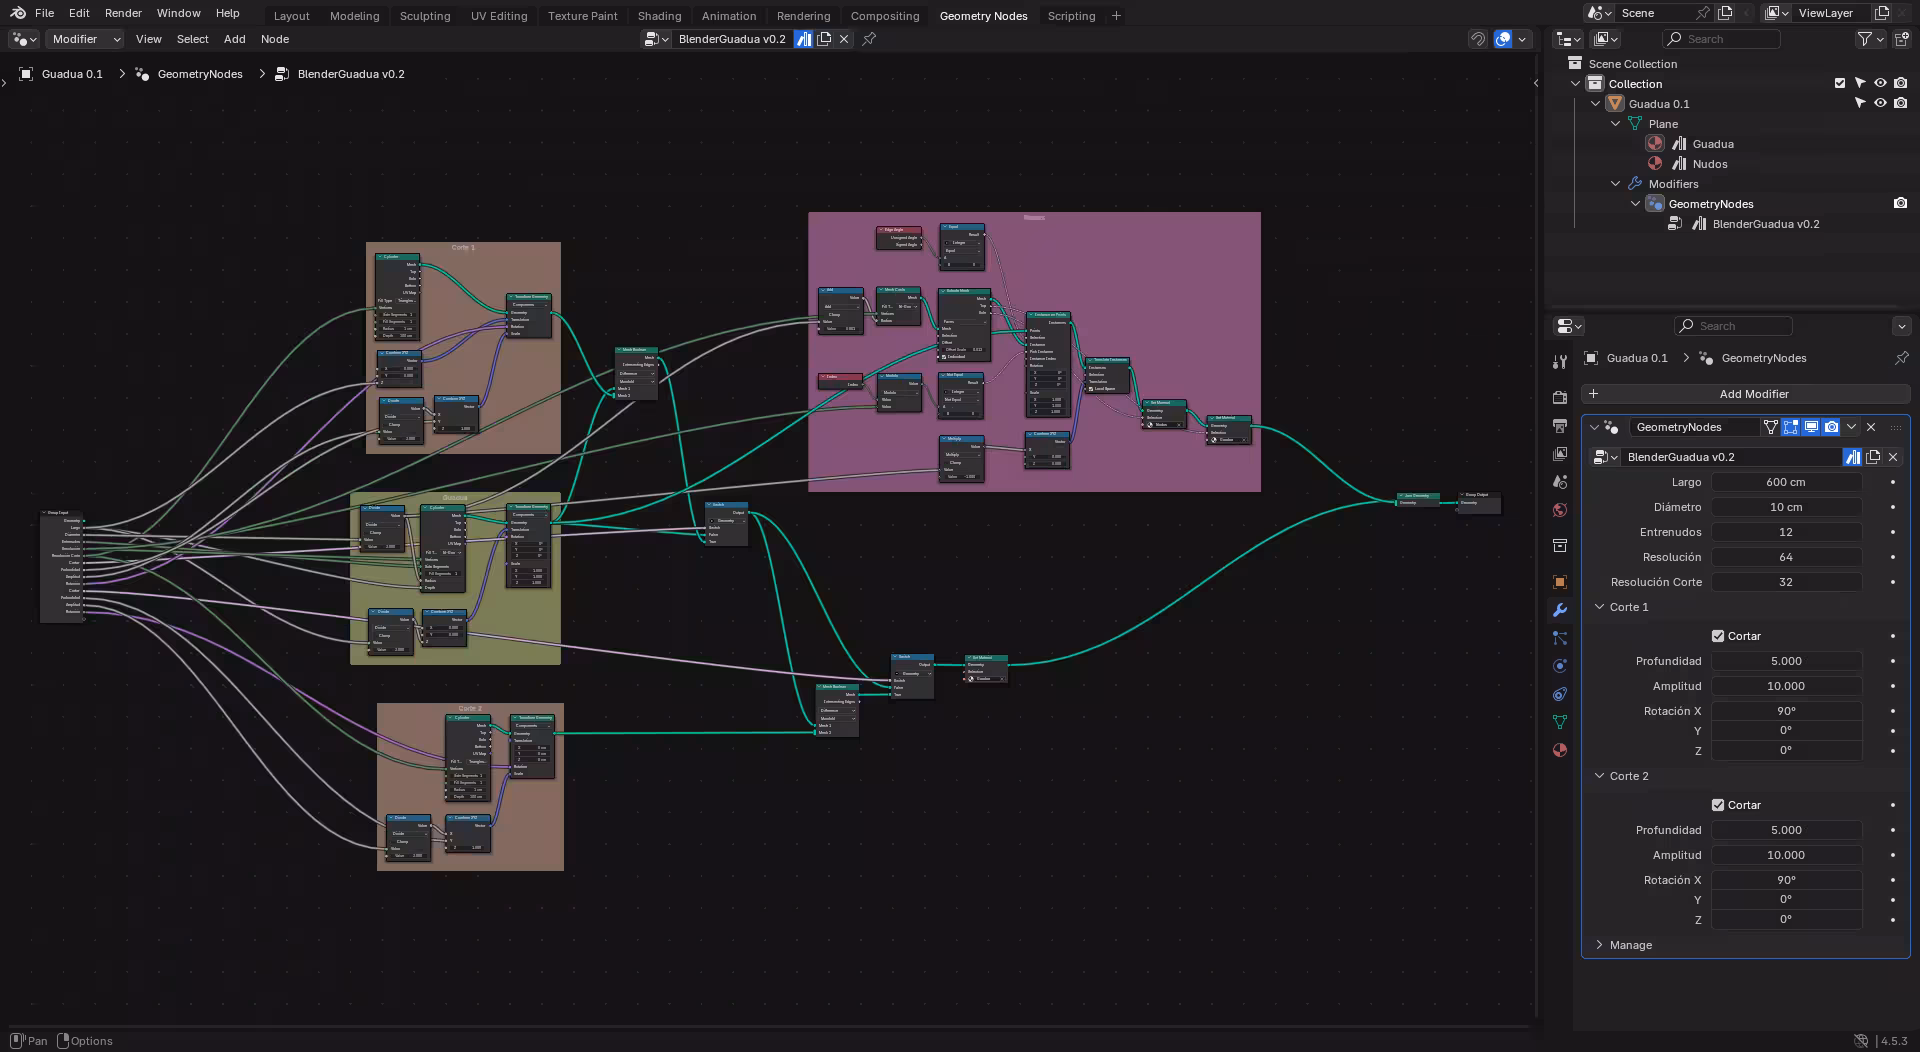Screen dimensions: 1920x1052
Task: Open the Object Data properties tab (green triangle)
Action: click(x=1559, y=722)
